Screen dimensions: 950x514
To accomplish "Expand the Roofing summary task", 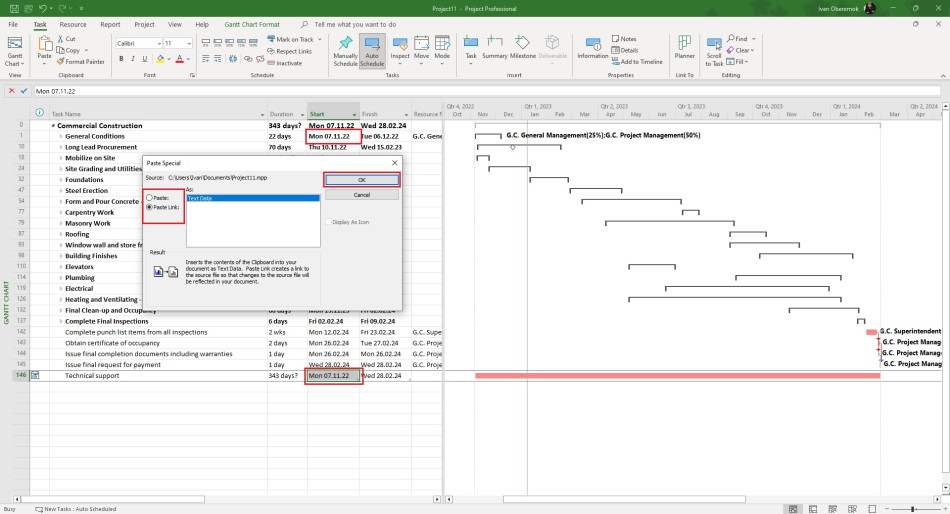I will (x=61, y=234).
